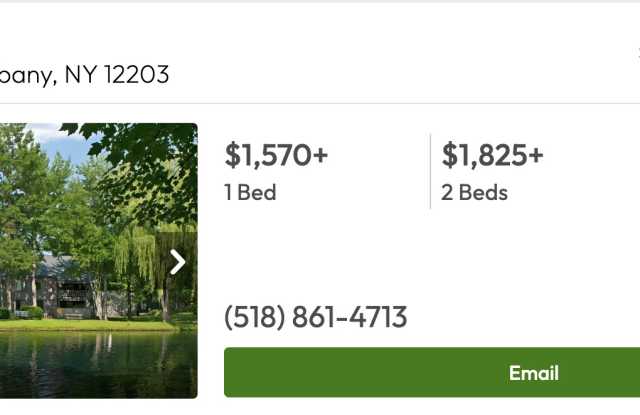
Task: Open the apartment photo with the pond
Action: pos(98,260)
